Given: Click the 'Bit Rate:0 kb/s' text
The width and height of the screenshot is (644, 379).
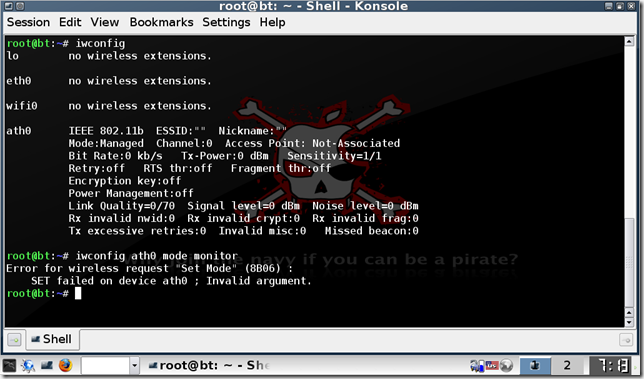Looking at the screenshot, I should (x=115, y=156).
